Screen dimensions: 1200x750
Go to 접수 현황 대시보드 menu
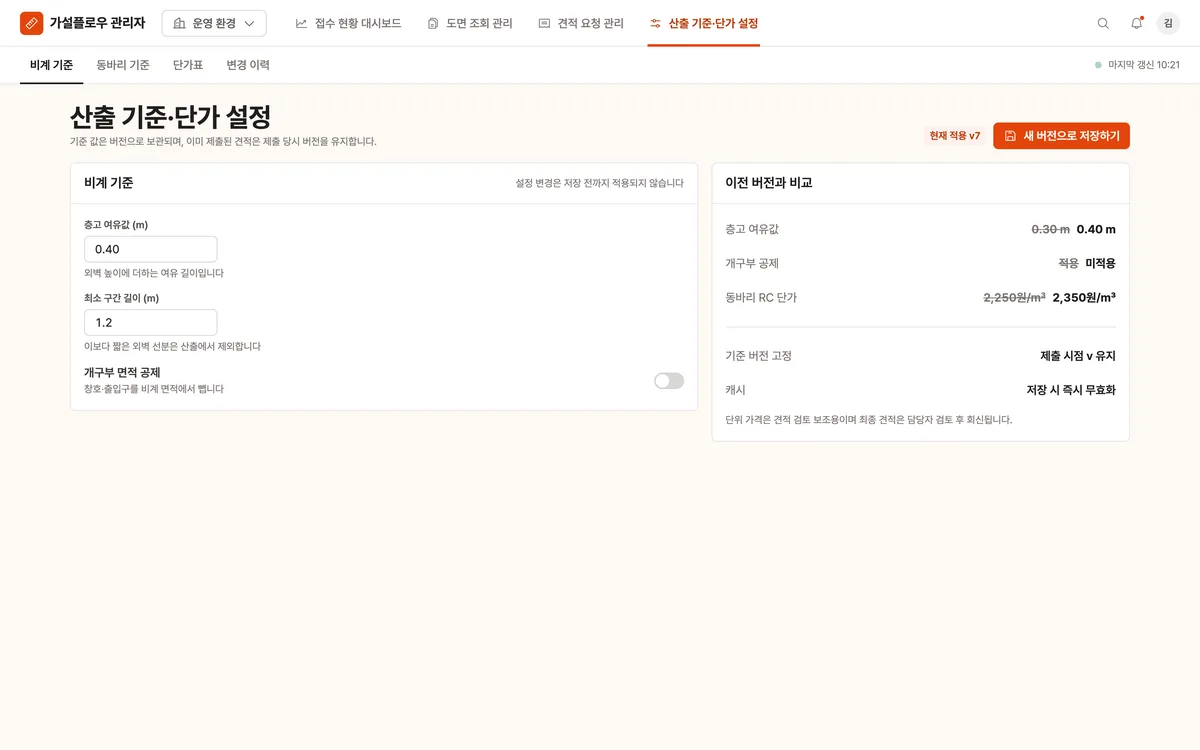[348, 23]
